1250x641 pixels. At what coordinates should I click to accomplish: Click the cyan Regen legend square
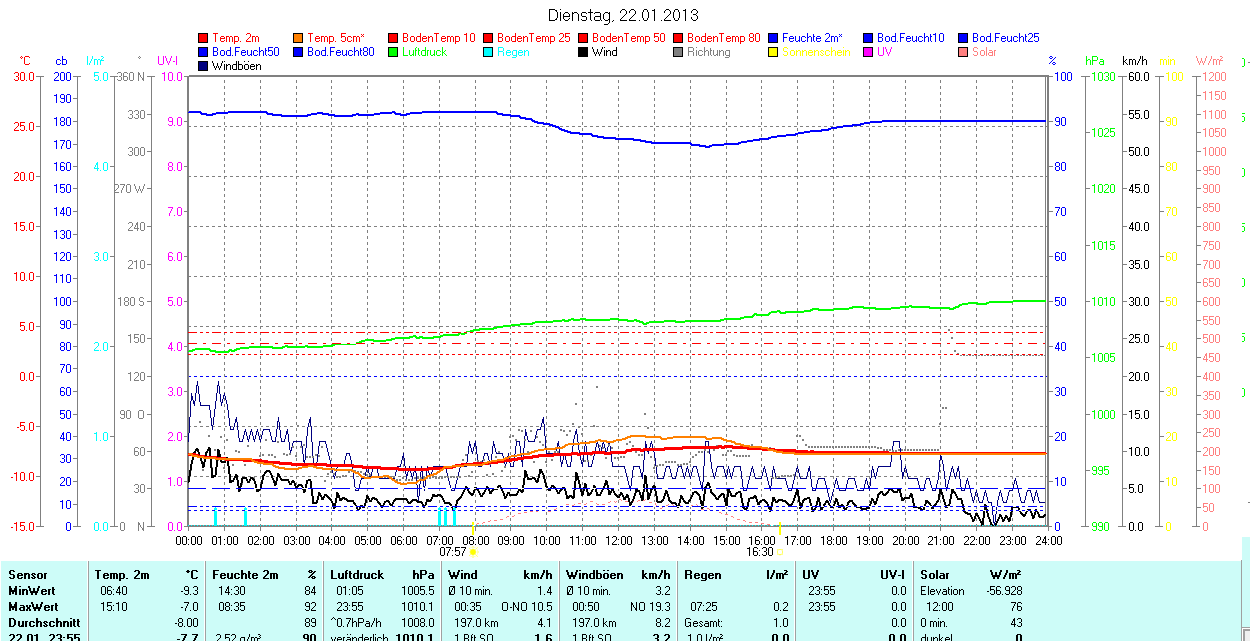[x=489, y=52]
